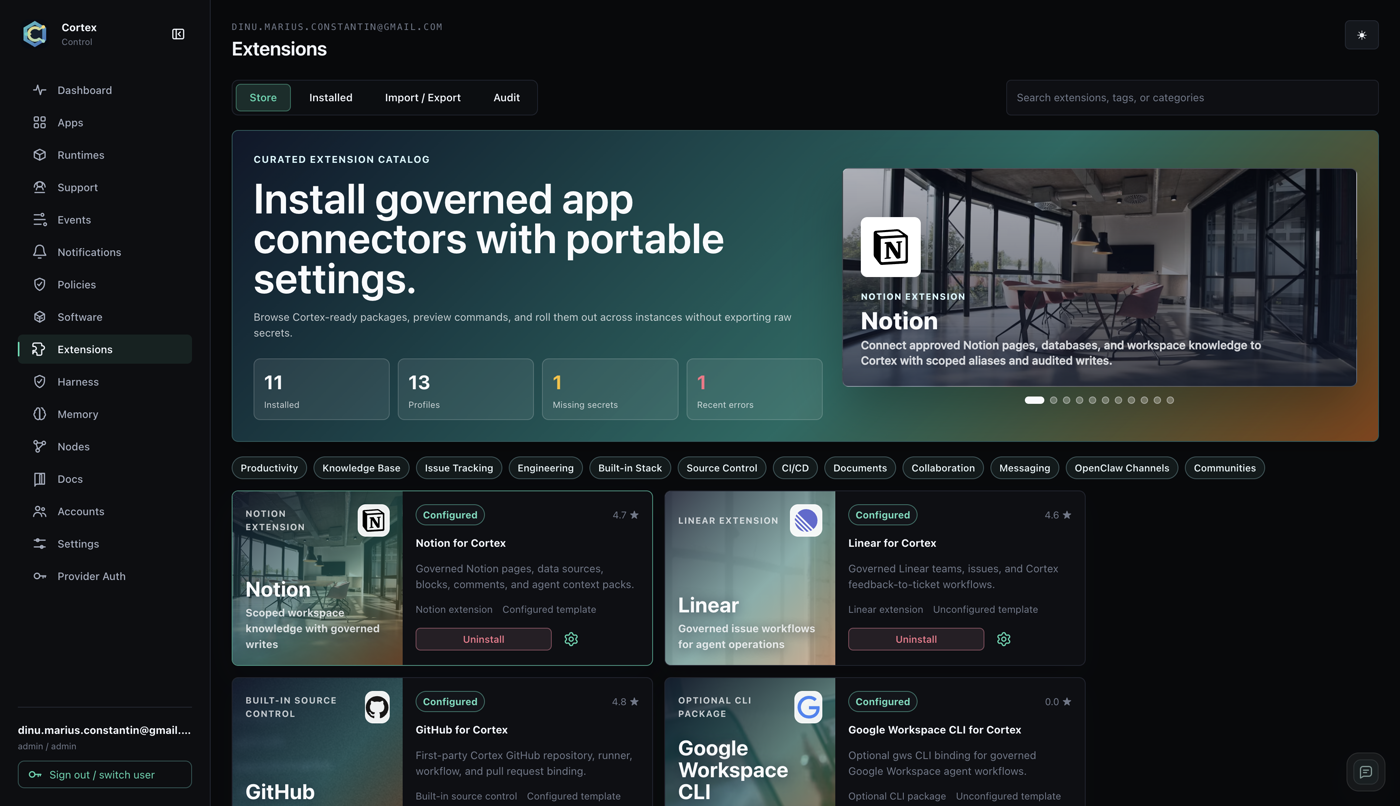The height and width of the screenshot is (806, 1400).
Task: Open Software in the sidebar
Action: 105,317
